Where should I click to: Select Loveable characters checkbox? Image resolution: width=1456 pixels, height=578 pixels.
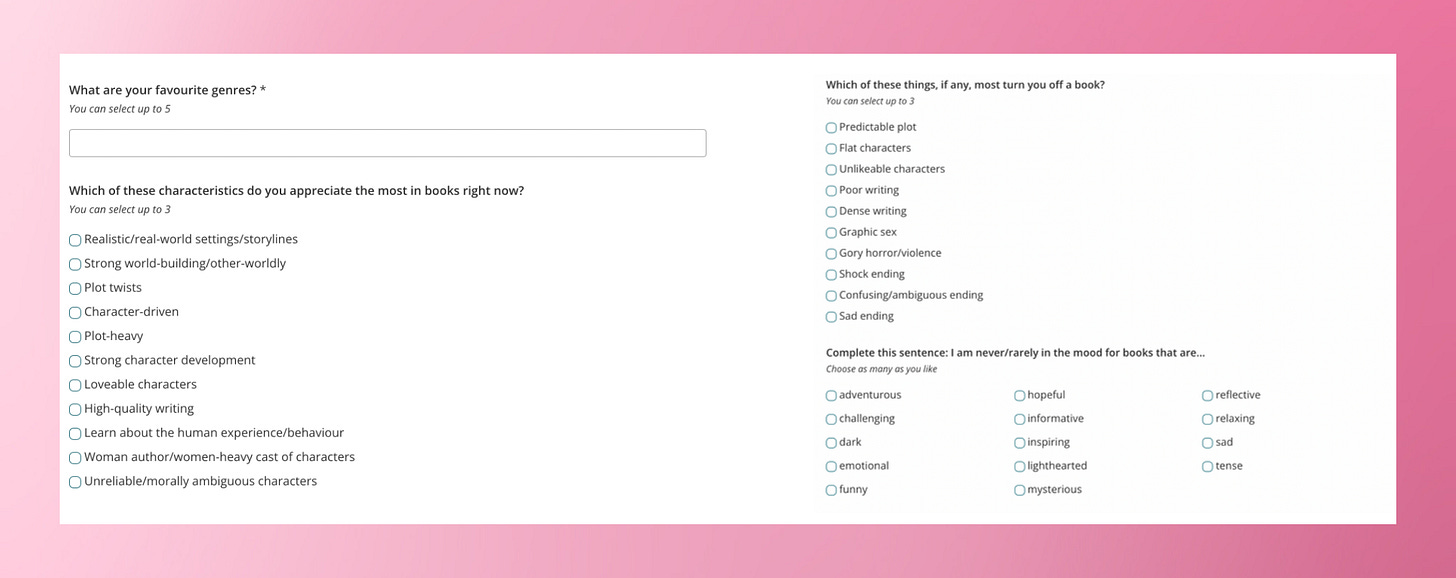point(75,385)
